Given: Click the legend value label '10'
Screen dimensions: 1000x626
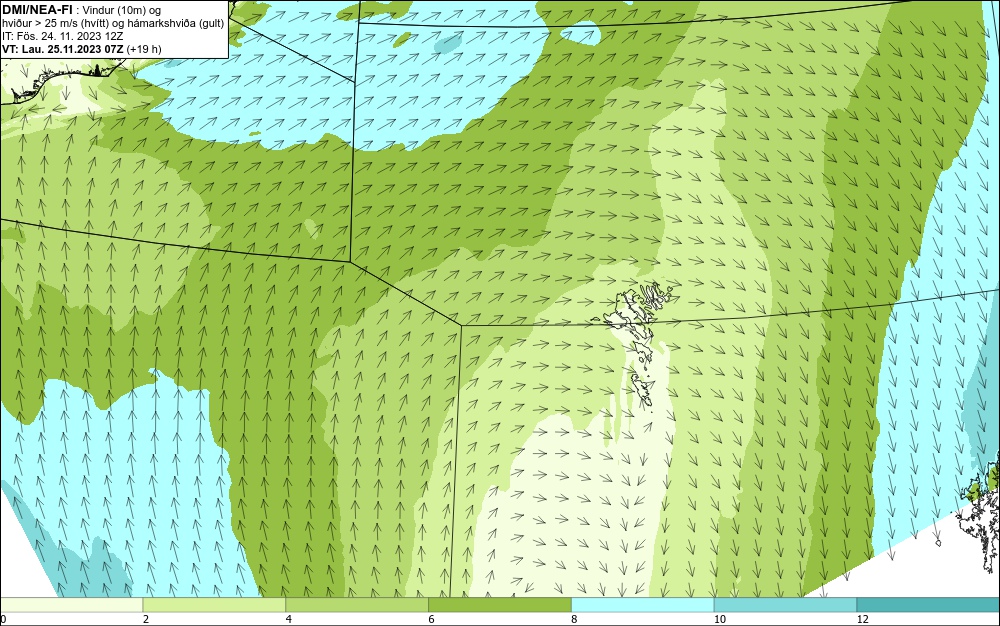Looking at the screenshot, I should click(x=720, y=619).
